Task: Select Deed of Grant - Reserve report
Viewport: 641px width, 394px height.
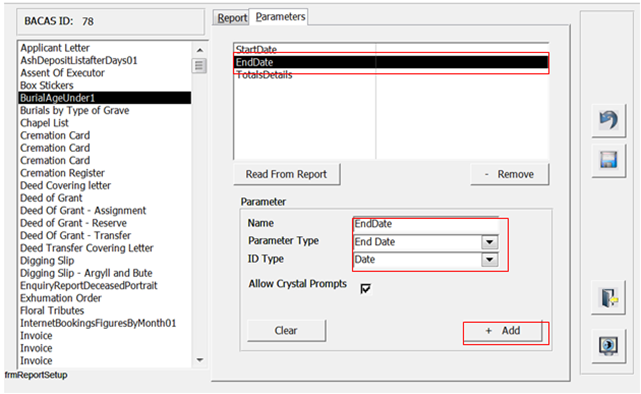Action: coord(105,223)
